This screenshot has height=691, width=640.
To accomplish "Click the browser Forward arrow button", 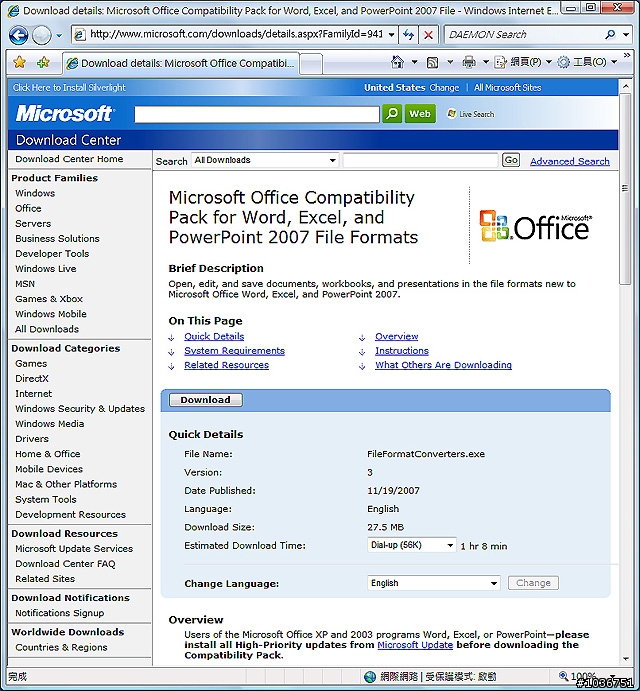I will 42,35.
